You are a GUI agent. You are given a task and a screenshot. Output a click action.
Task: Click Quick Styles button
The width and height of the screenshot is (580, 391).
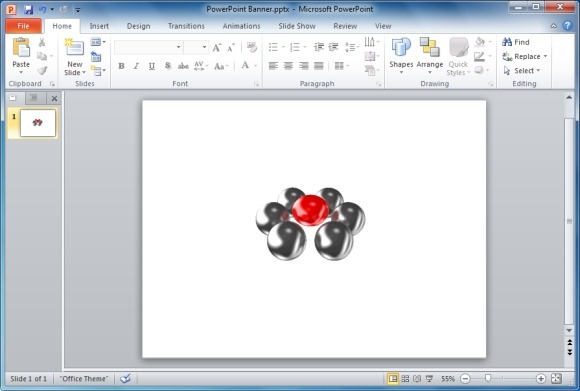458,57
